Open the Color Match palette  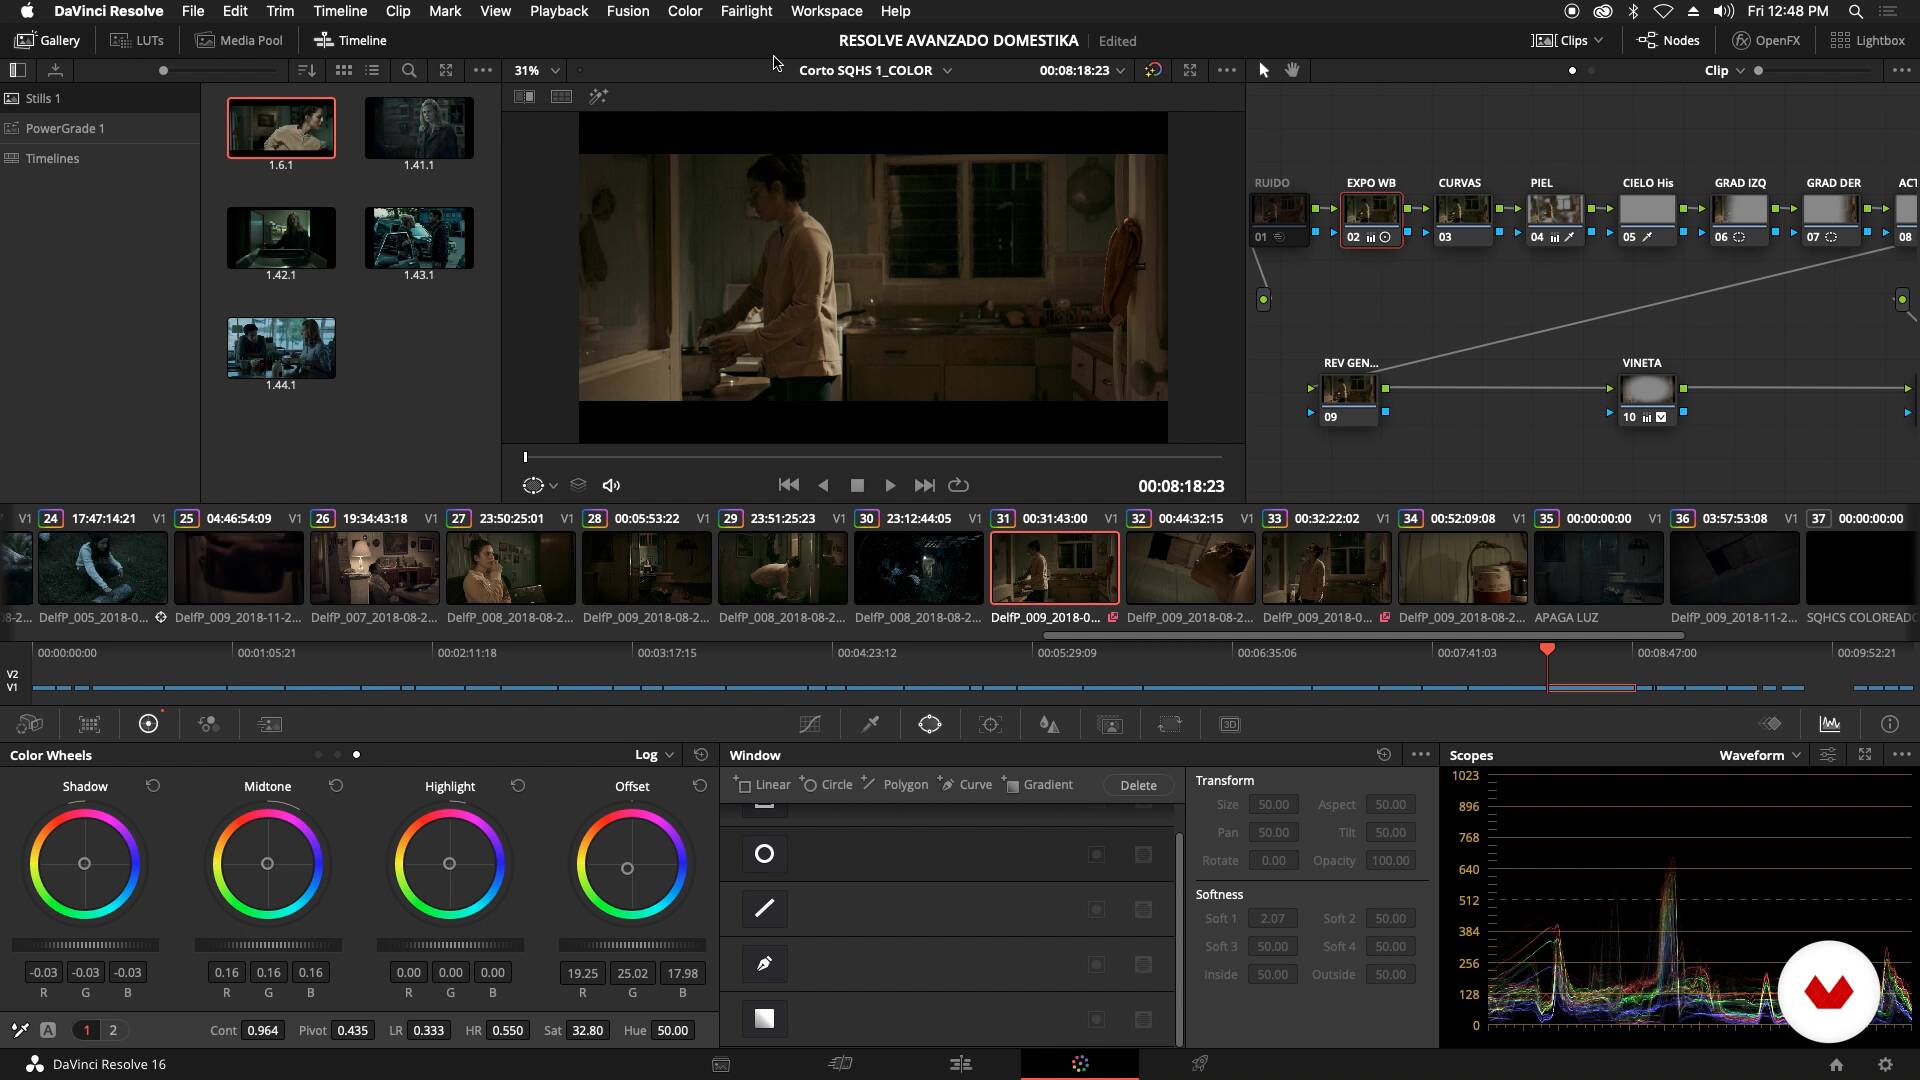(89, 724)
